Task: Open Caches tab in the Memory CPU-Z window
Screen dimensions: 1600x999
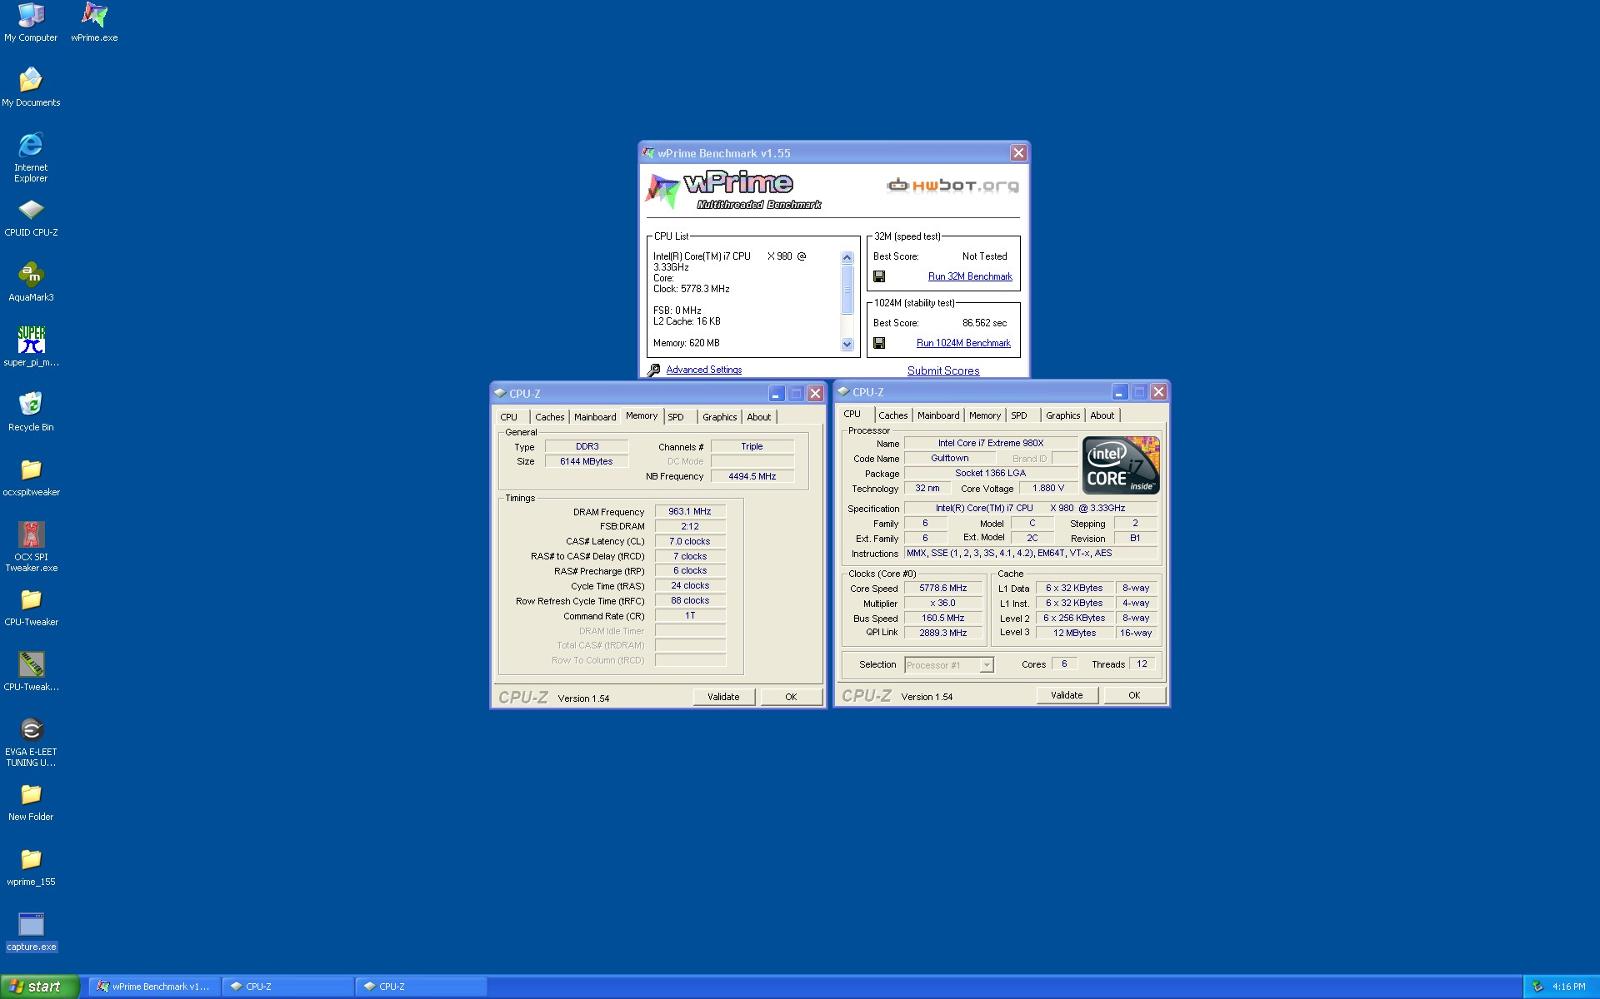Action: coord(549,418)
